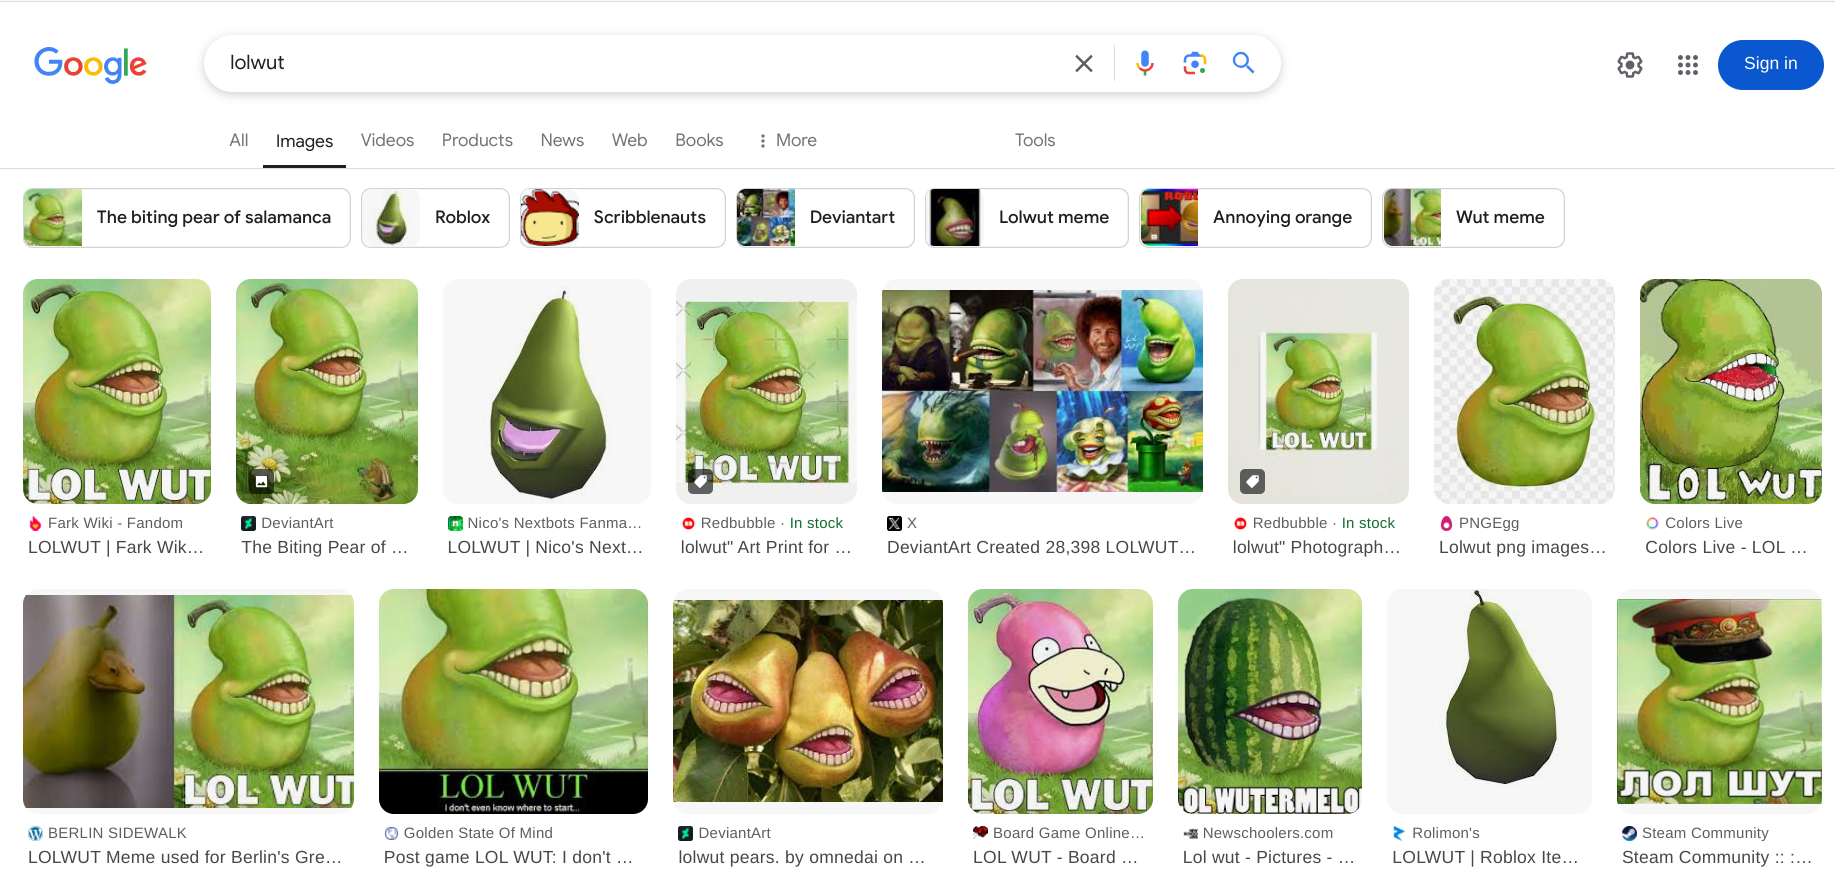Select the Roblox suggestion chip

[x=435, y=218]
